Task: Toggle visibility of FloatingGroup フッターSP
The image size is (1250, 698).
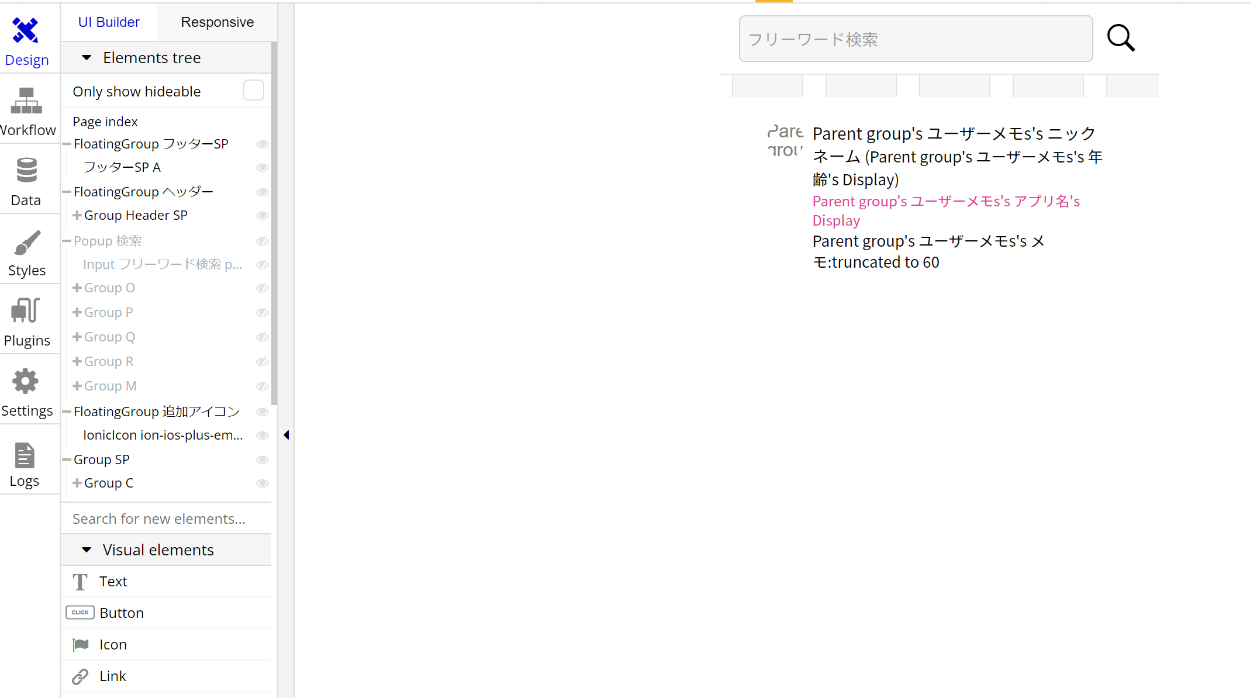Action: click(262, 144)
